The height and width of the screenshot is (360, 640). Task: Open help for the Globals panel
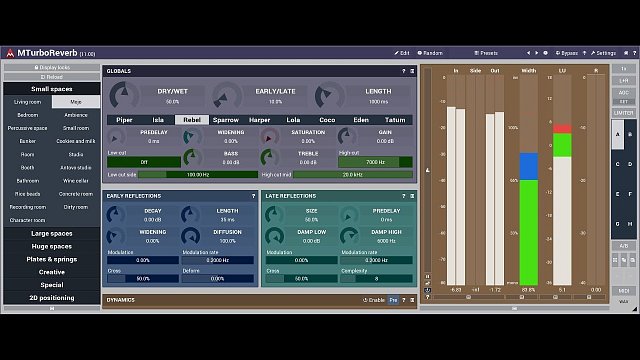404,71
